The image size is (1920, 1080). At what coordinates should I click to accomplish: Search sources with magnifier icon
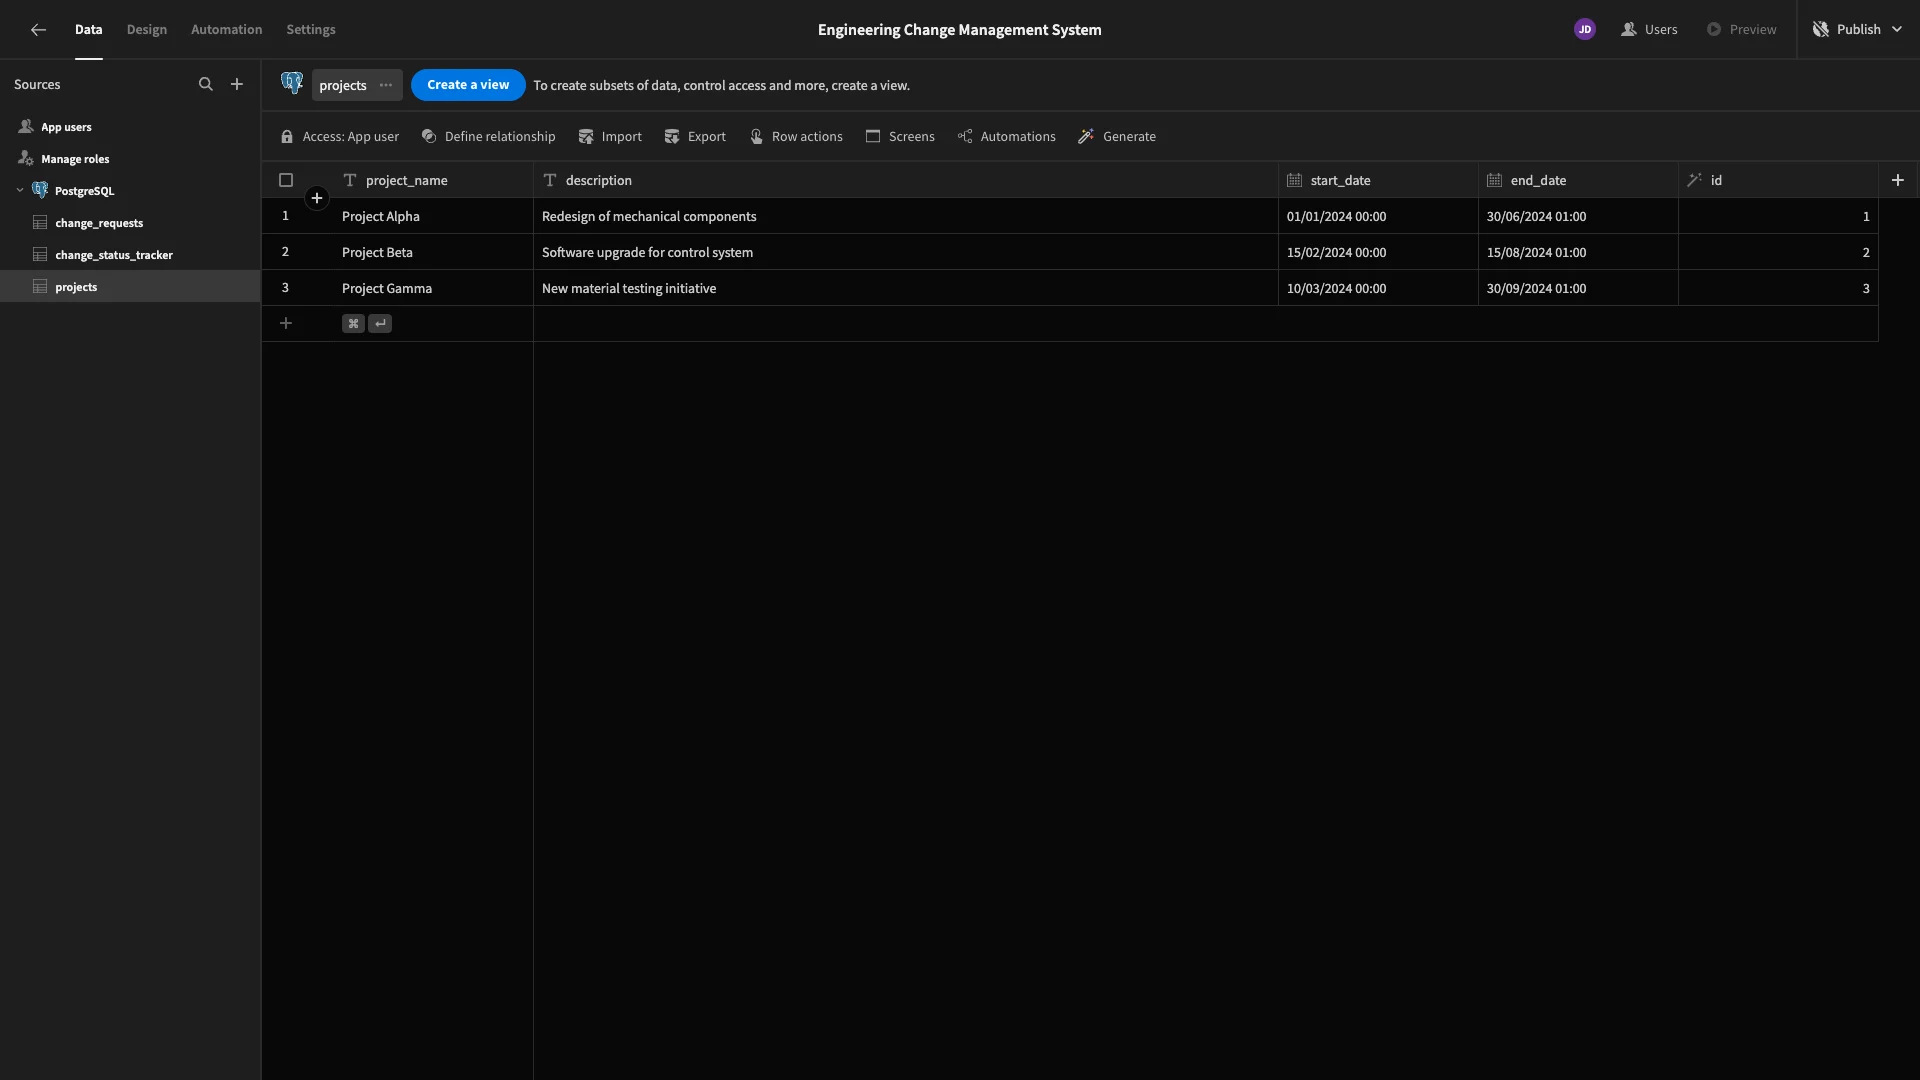206,85
